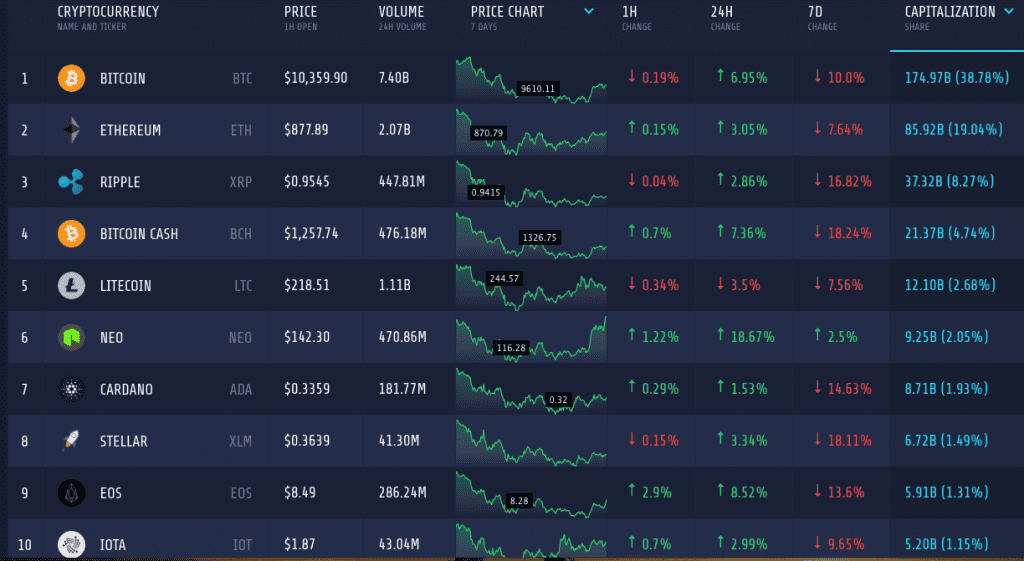The image size is (1024, 561).
Task: Open the ETHEREUM name link
Action: (130, 130)
